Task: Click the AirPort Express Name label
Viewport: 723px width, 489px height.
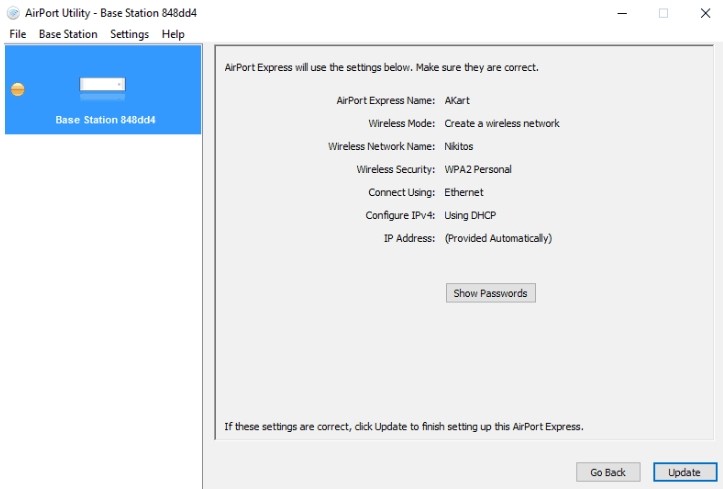Action: coord(385,100)
